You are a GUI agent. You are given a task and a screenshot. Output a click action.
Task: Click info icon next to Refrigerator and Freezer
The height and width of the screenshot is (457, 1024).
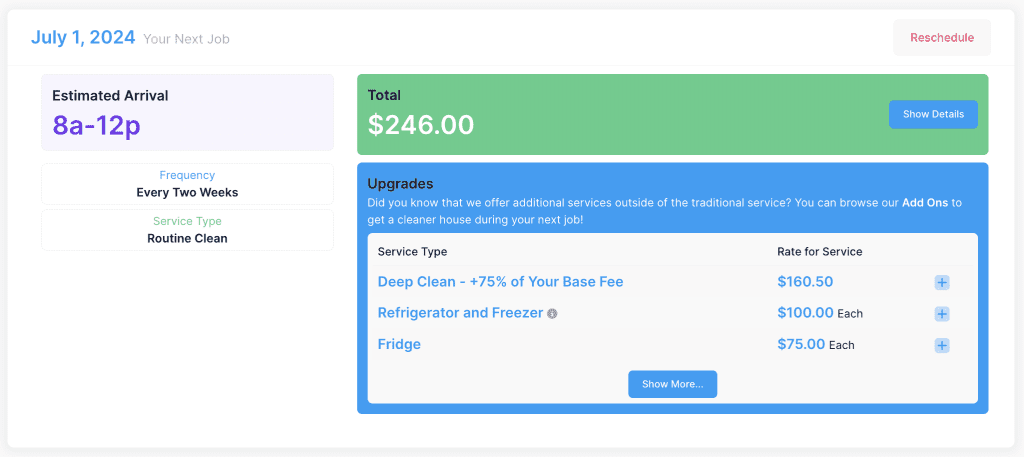click(x=552, y=314)
